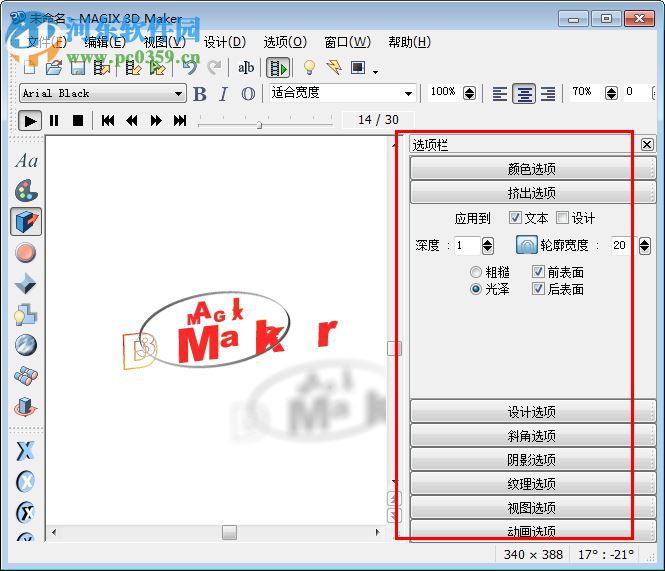Toggle the 后表面 checkbox

(538, 289)
